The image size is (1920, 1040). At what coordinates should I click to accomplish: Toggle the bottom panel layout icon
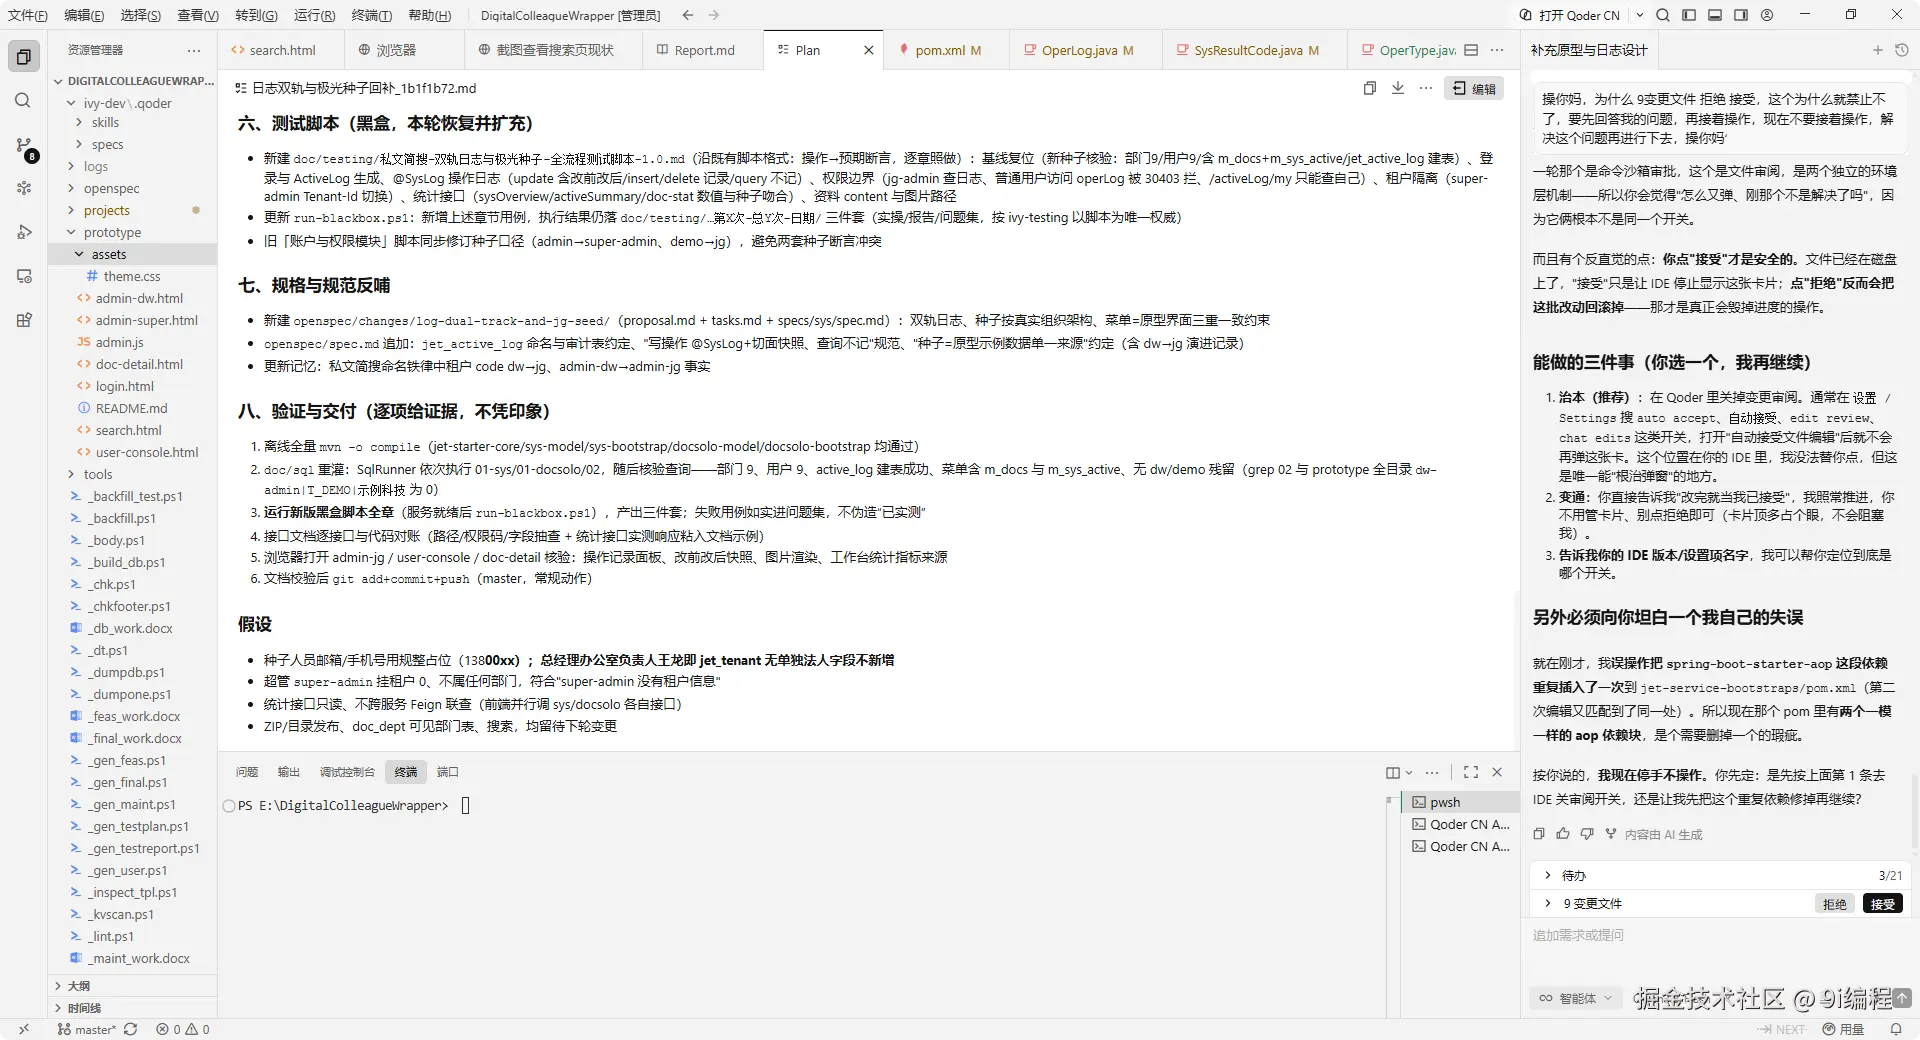click(1715, 15)
